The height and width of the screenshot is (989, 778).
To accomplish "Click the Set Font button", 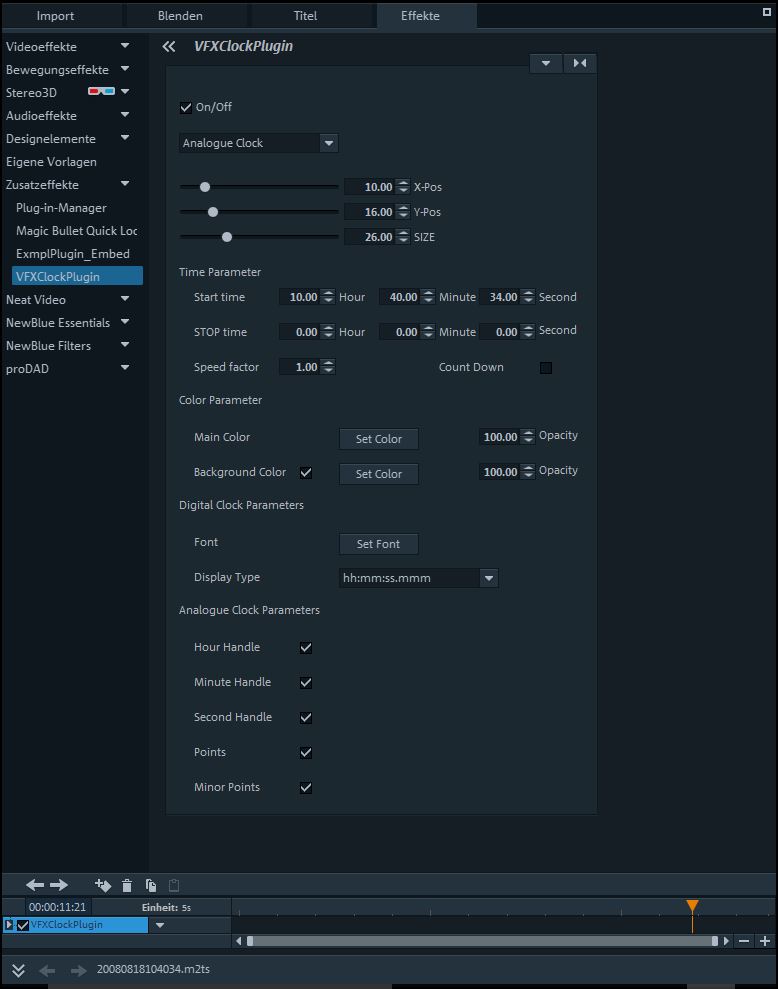I will click(x=379, y=544).
